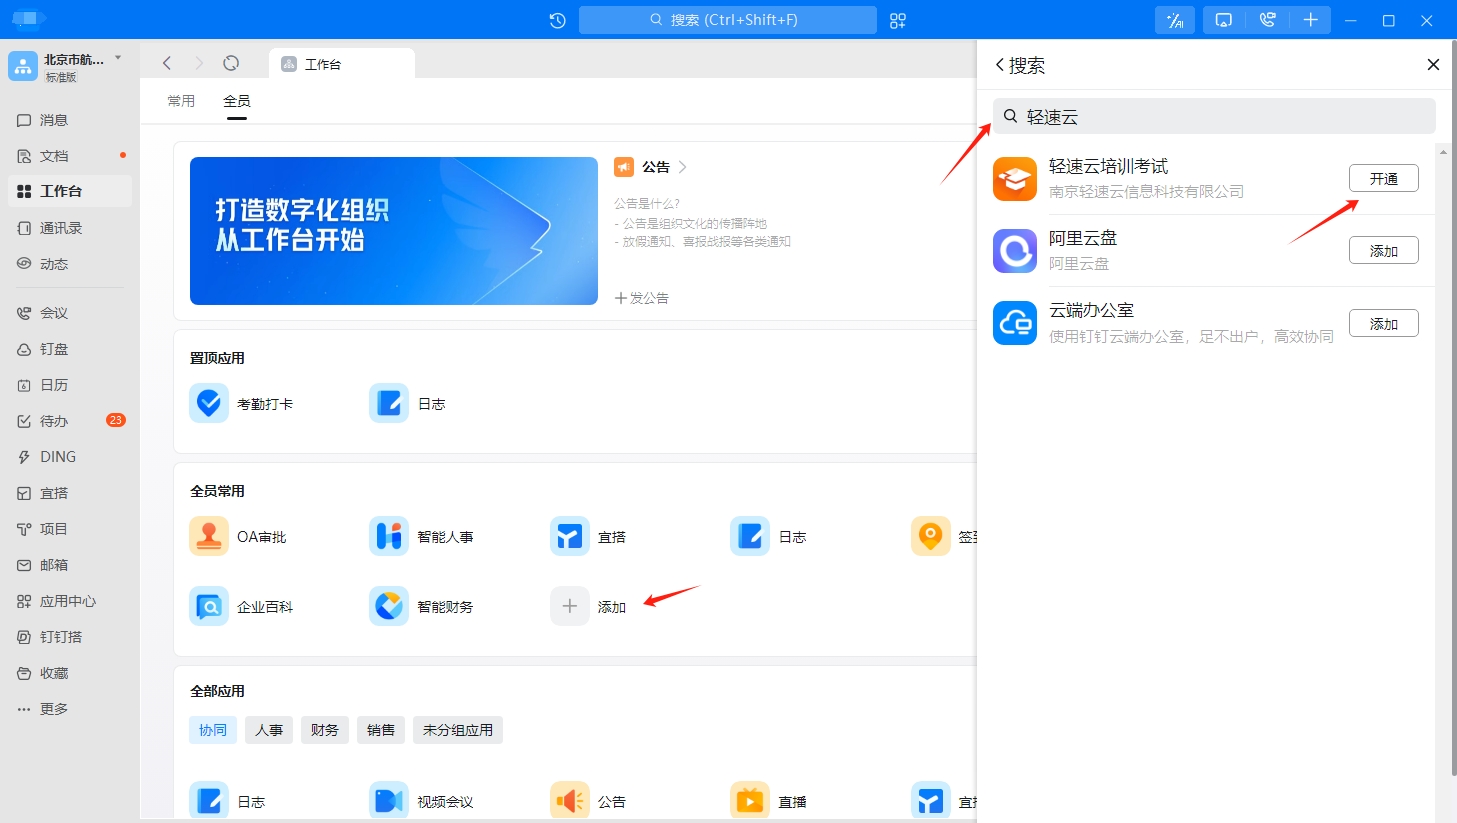
Task: Filter all apps by 人事 category
Action: point(269,730)
